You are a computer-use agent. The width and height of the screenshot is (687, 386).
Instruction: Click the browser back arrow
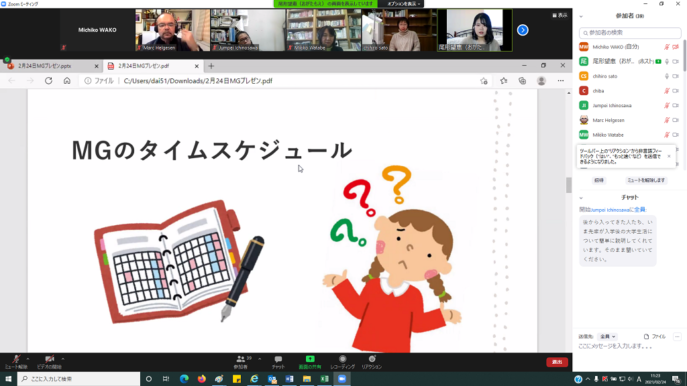click(12, 81)
